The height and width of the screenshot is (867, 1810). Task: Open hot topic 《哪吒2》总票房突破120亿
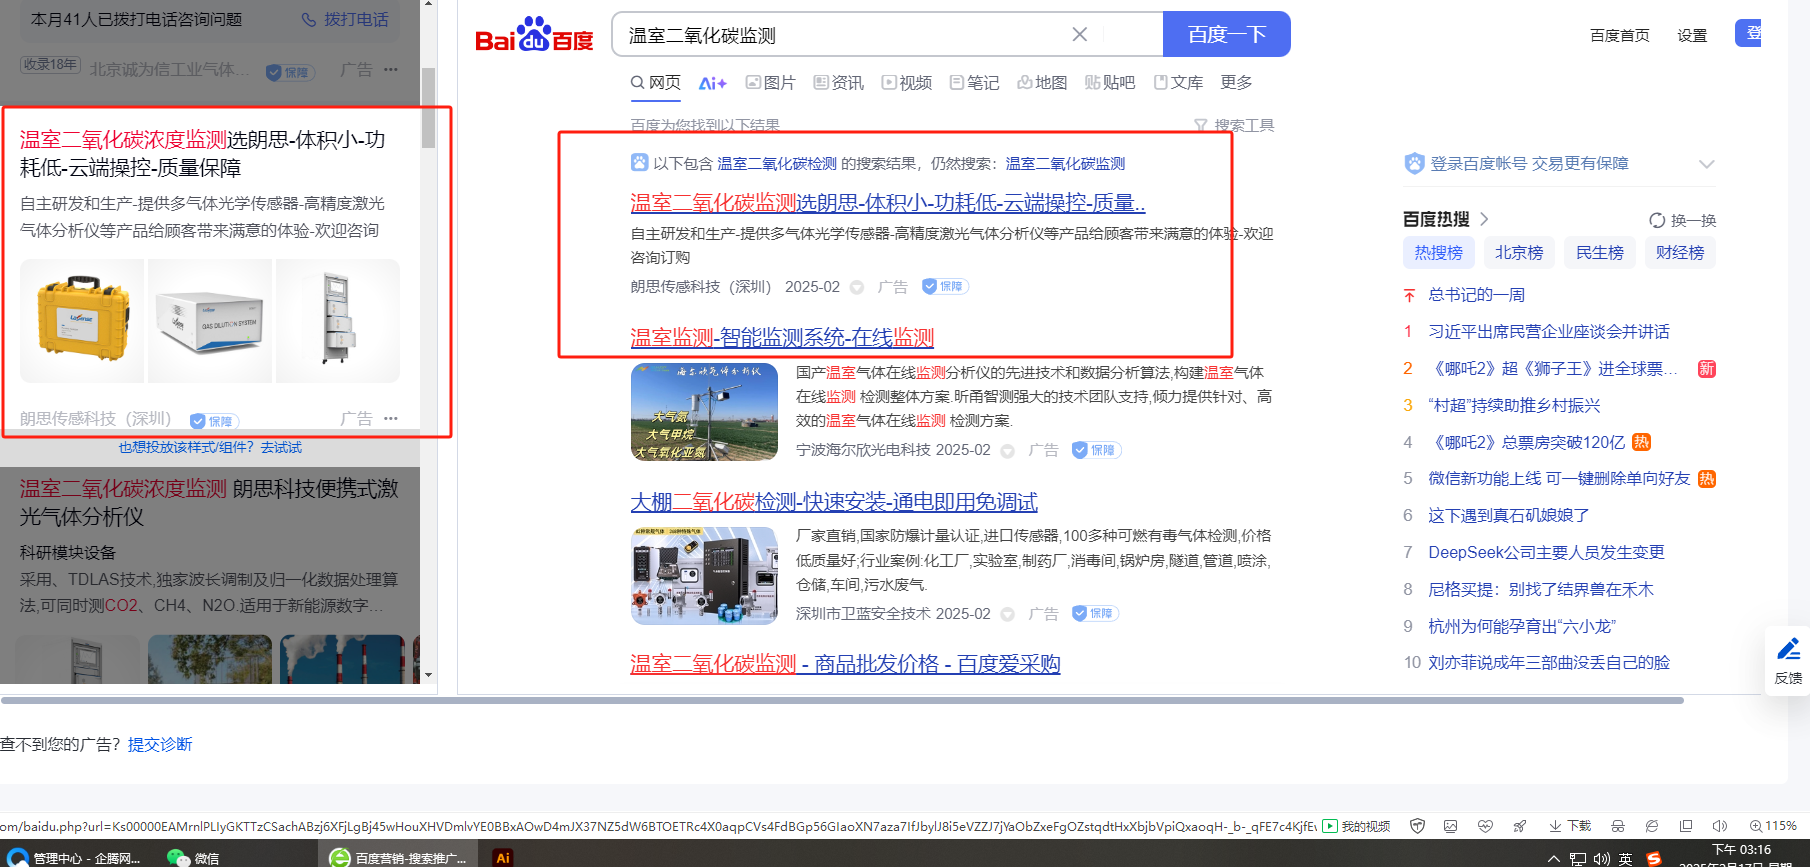pyautogui.click(x=1527, y=442)
